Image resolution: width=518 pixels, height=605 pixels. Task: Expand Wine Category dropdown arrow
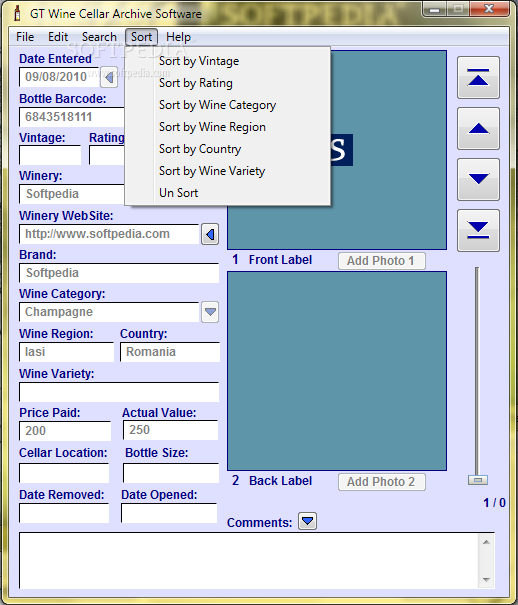coord(210,312)
